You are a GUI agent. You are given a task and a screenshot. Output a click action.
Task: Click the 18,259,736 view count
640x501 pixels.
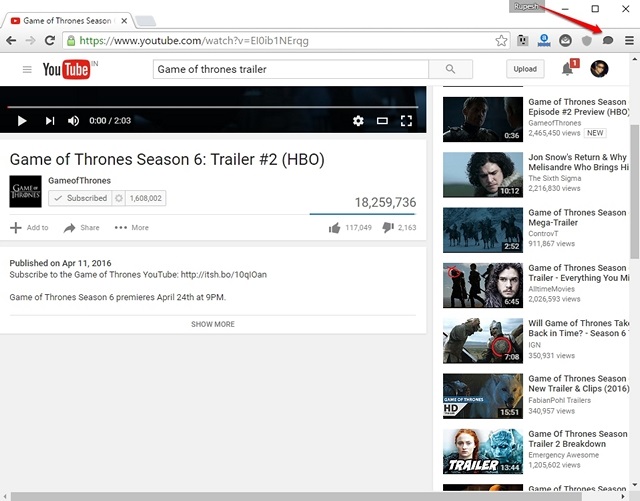tap(385, 202)
